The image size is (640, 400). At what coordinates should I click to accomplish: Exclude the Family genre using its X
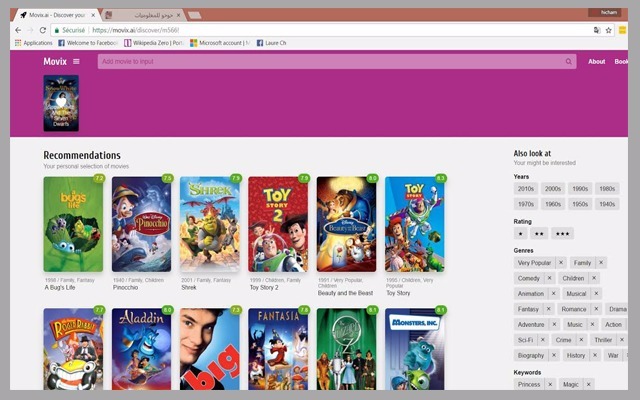(x=600, y=262)
